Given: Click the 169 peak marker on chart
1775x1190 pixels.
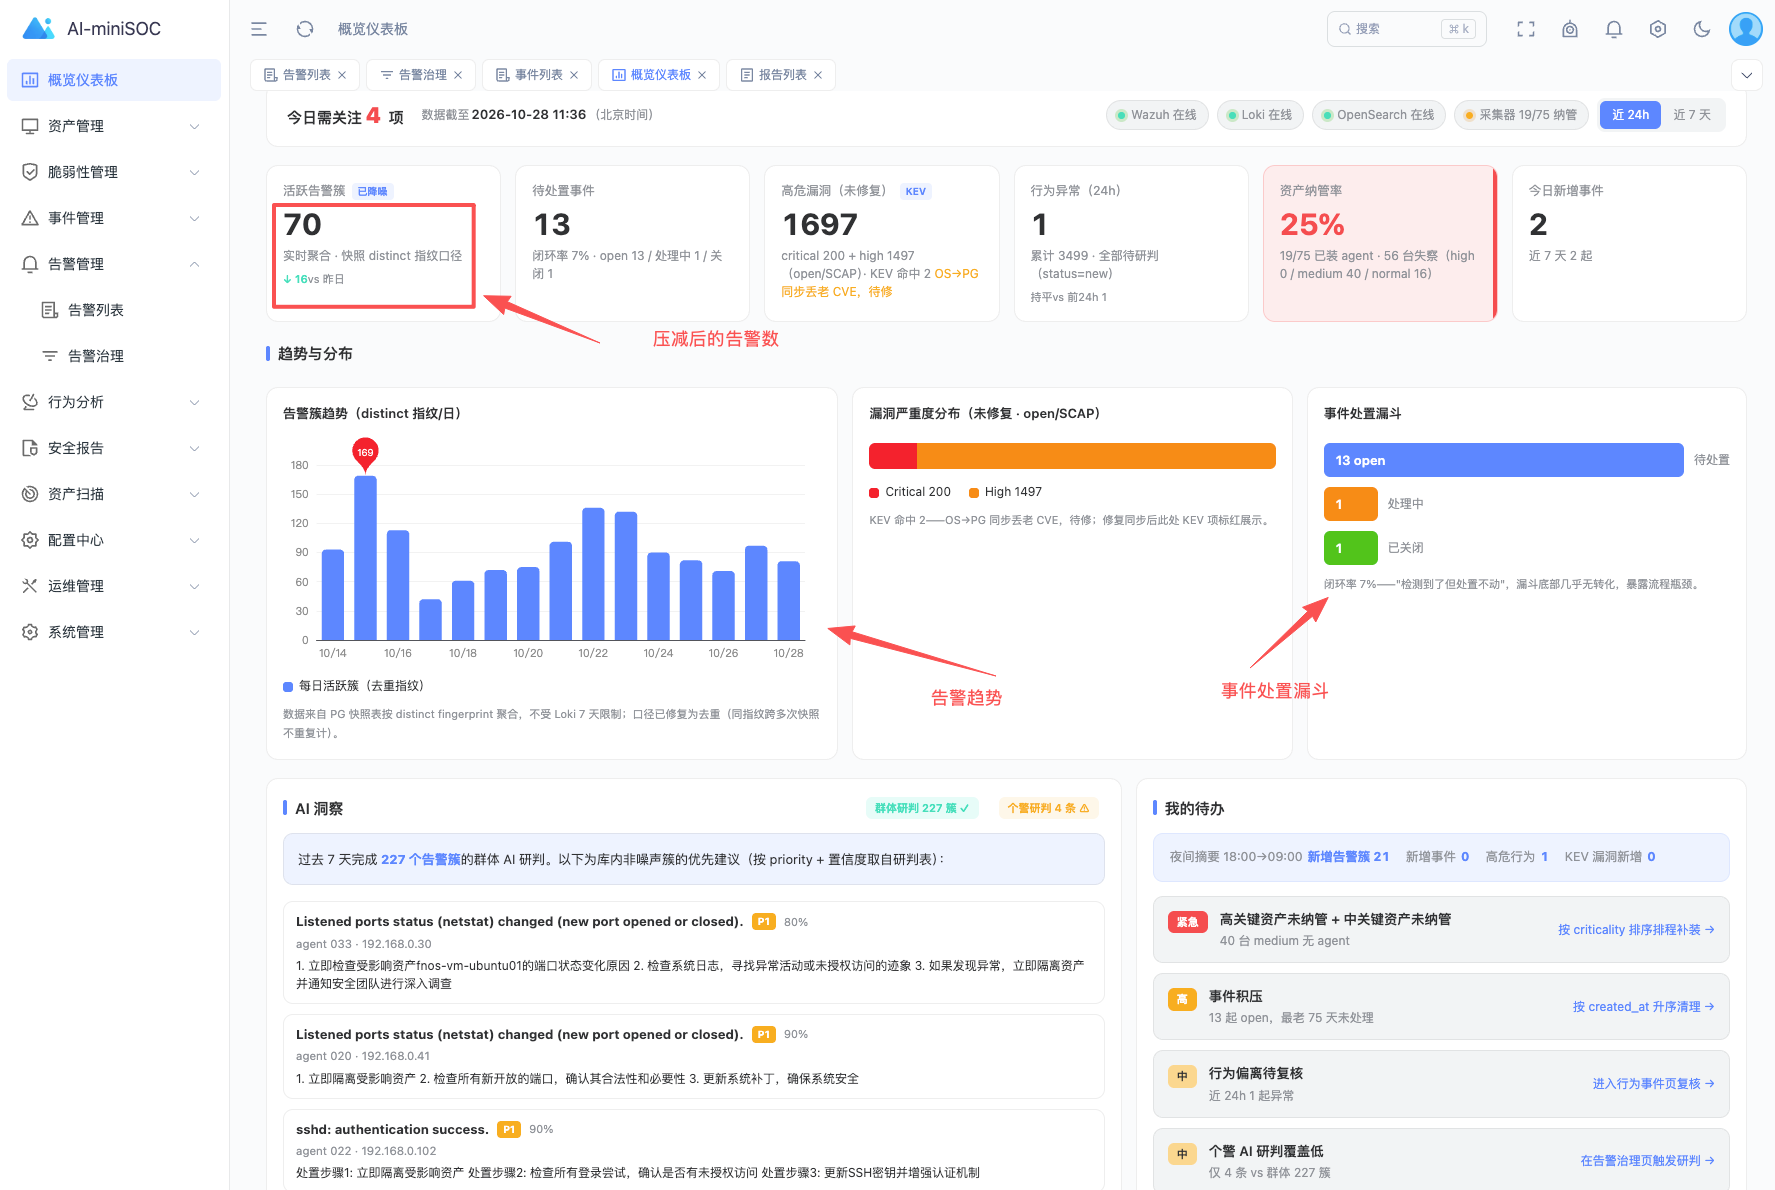Looking at the screenshot, I should pyautogui.click(x=365, y=452).
